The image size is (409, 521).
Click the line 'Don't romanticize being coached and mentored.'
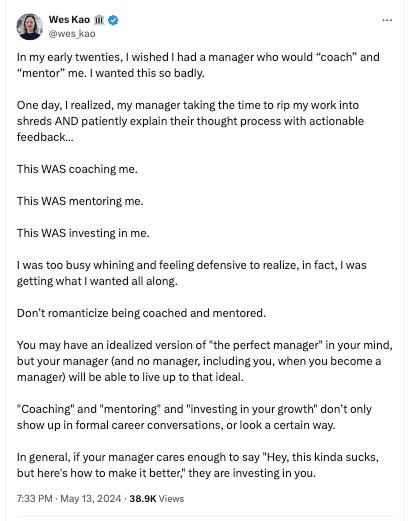click(141, 313)
